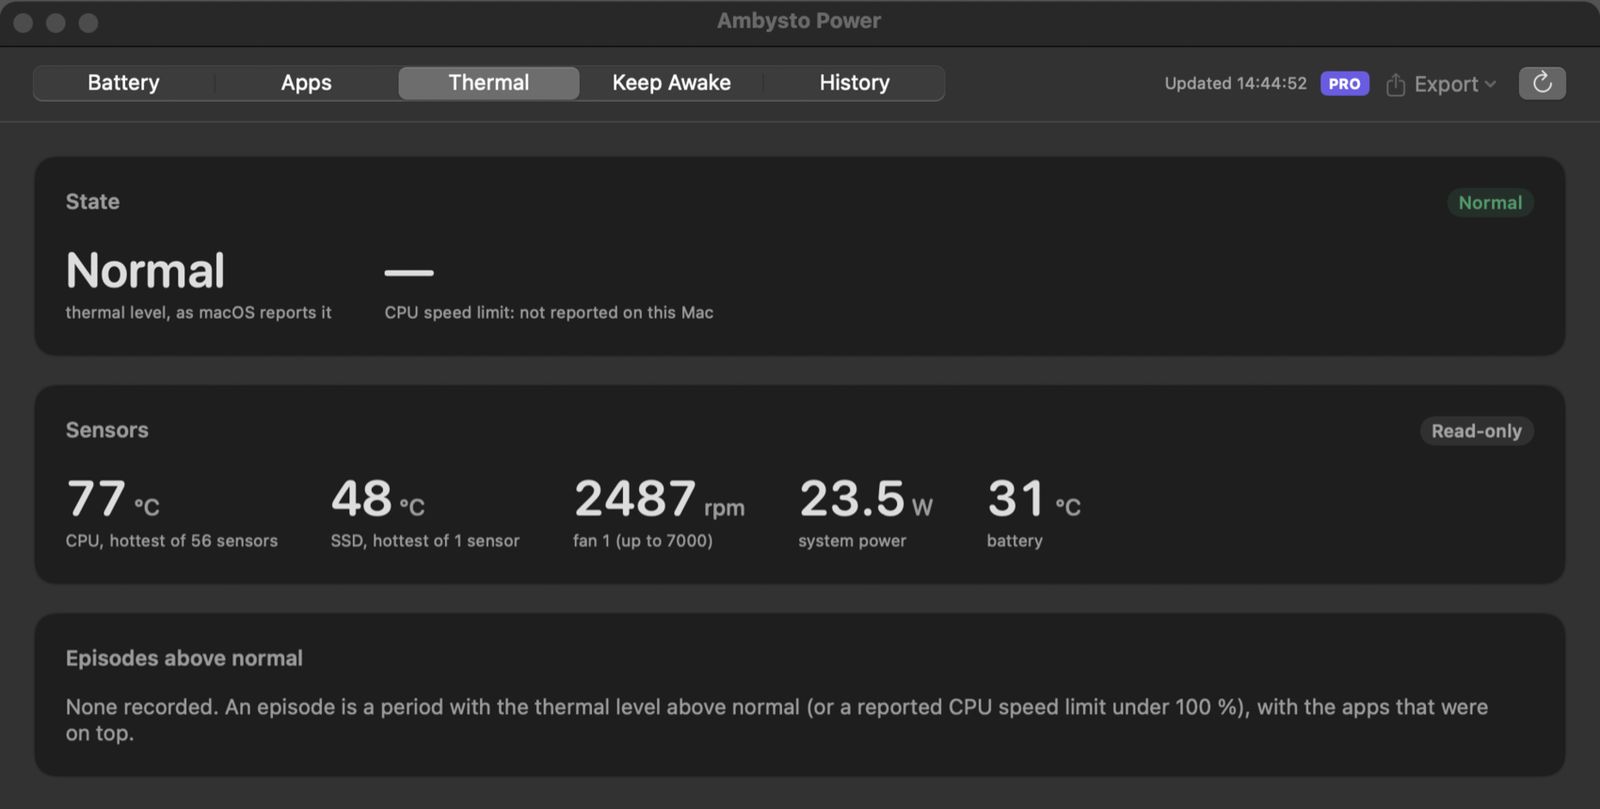This screenshot has height=809, width=1600.
Task: Click the Export share icon
Action: (x=1396, y=84)
